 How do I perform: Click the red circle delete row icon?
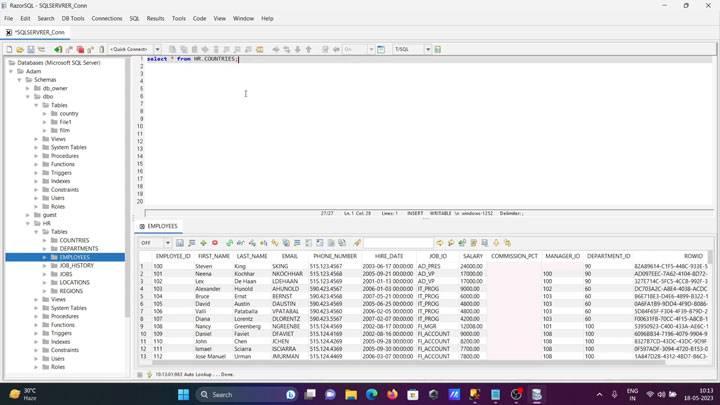(215, 242)
